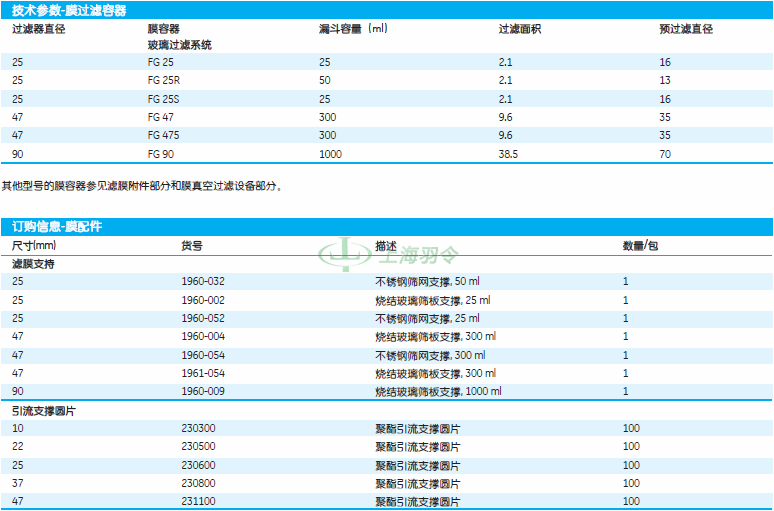
Task: Click the 引流支撑圆片 section label
Action: (x=44, y=411)
